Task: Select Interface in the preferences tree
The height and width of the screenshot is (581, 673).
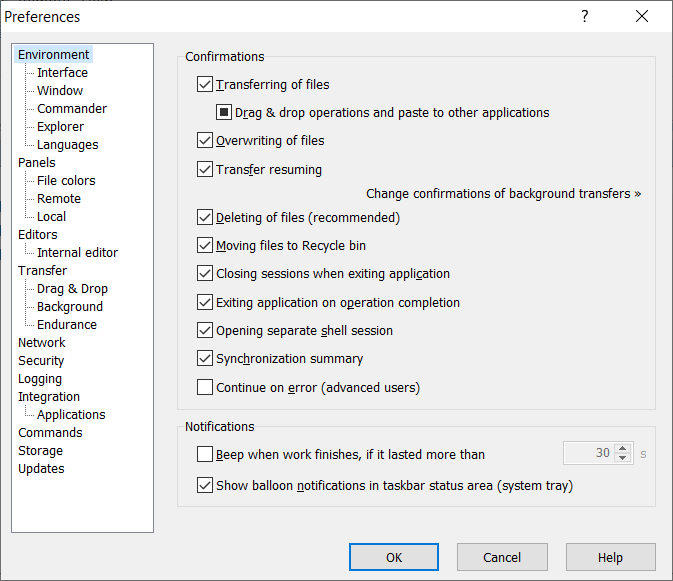Action: point(62,73)
